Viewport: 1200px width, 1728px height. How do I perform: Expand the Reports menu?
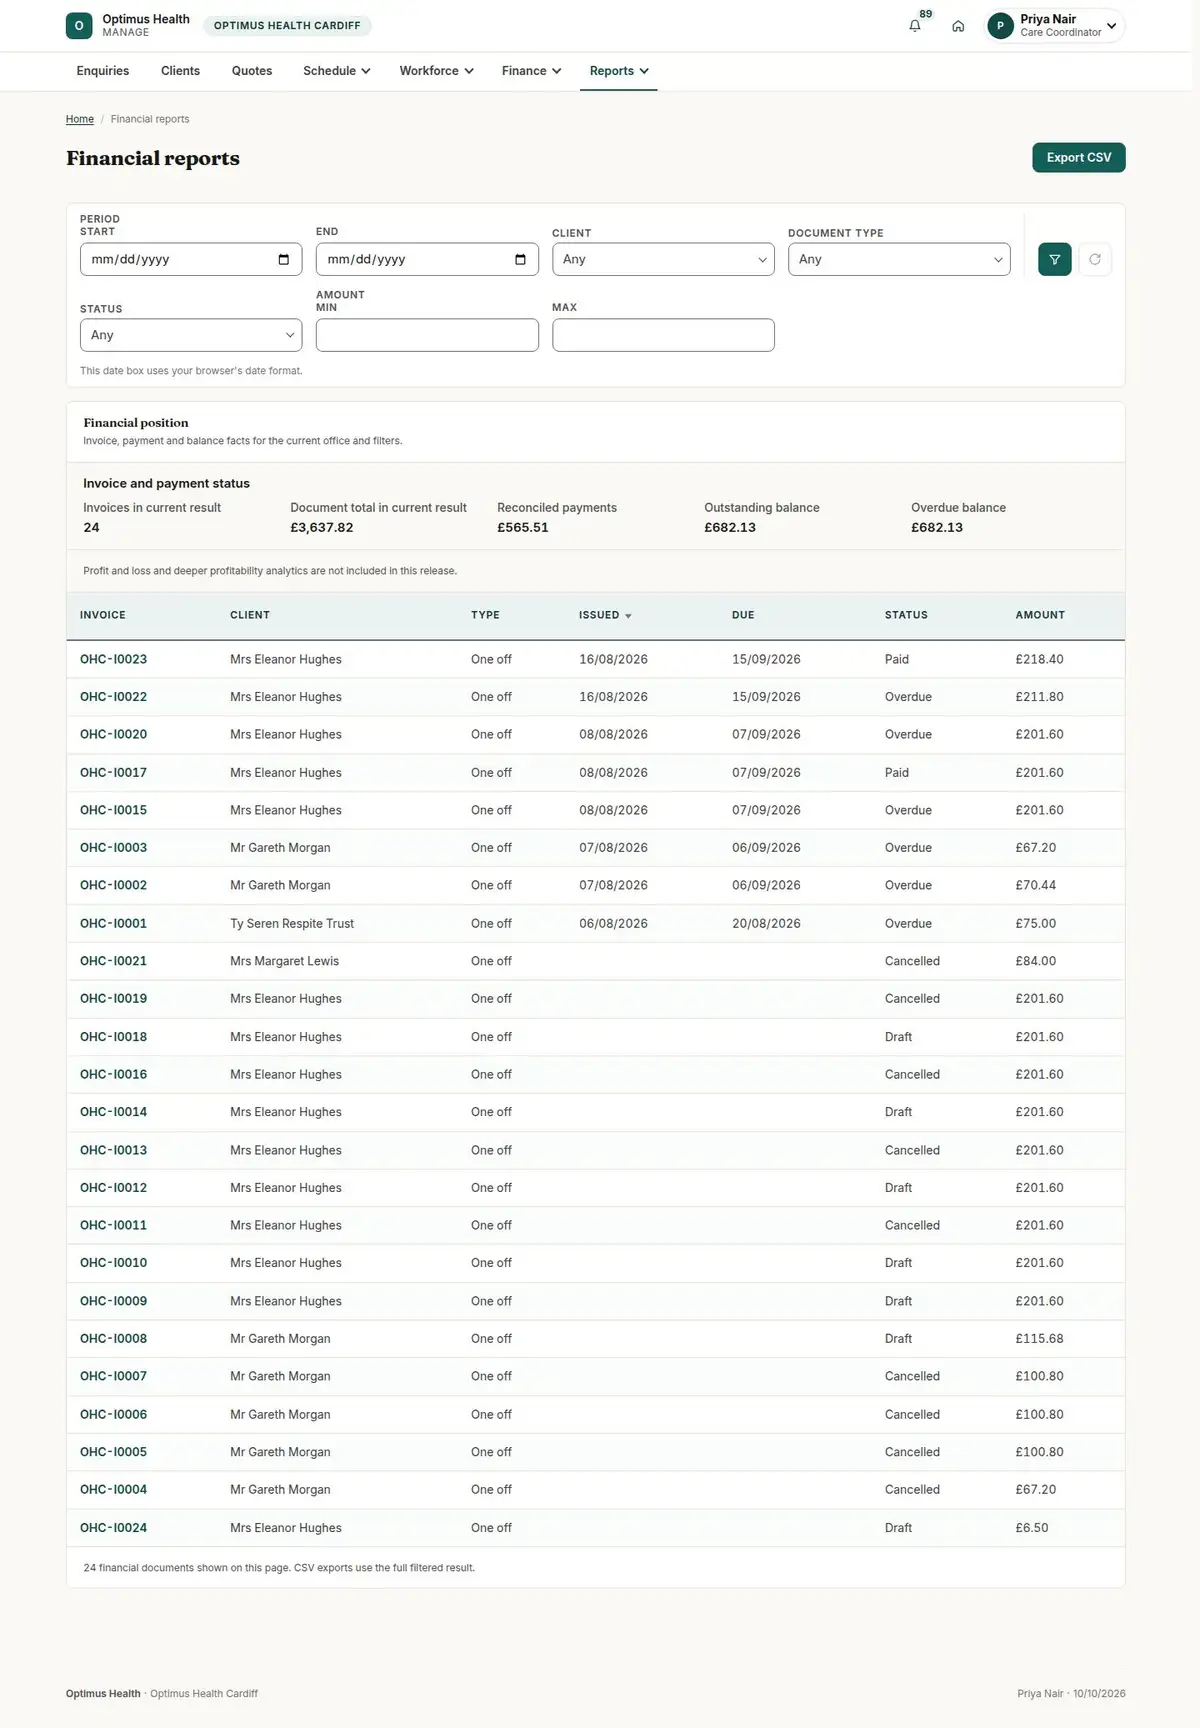619,71
